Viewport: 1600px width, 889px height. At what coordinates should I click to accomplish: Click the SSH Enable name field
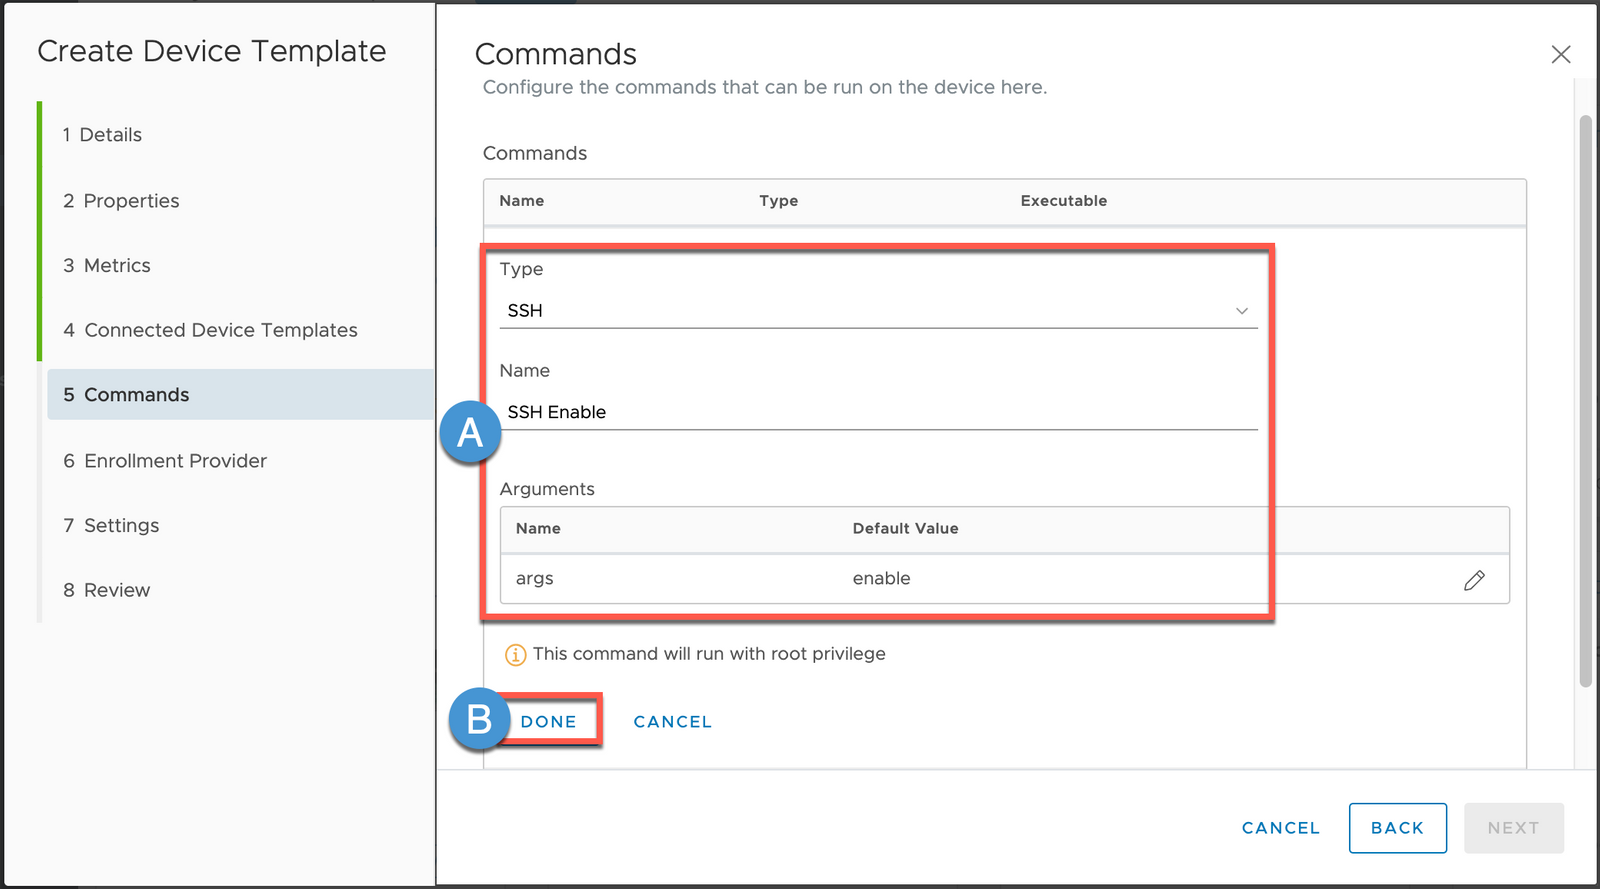coord(878,412)
